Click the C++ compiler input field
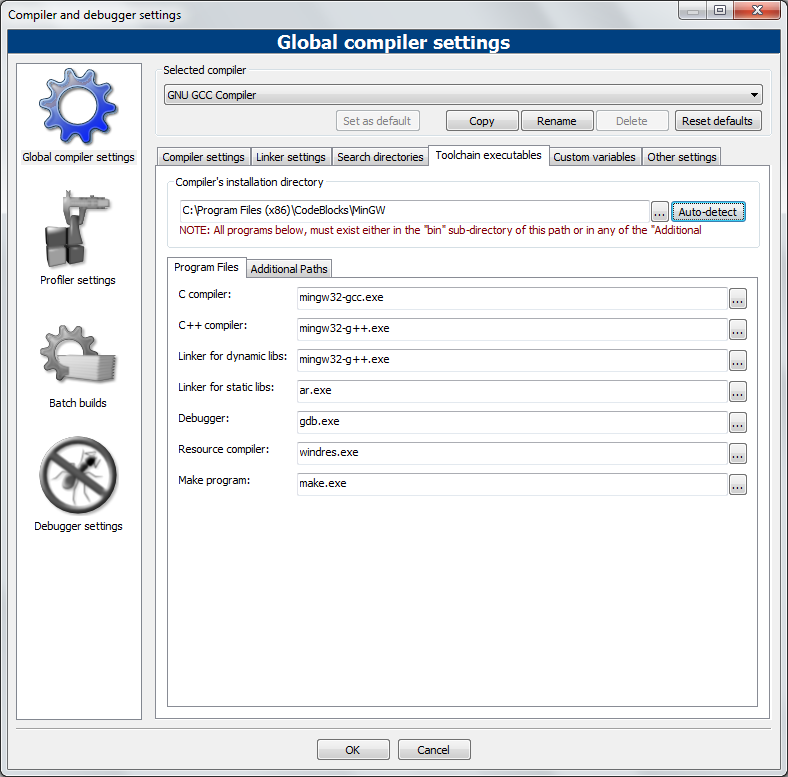This screenshot has width=788, height=777. pos(511,329)
